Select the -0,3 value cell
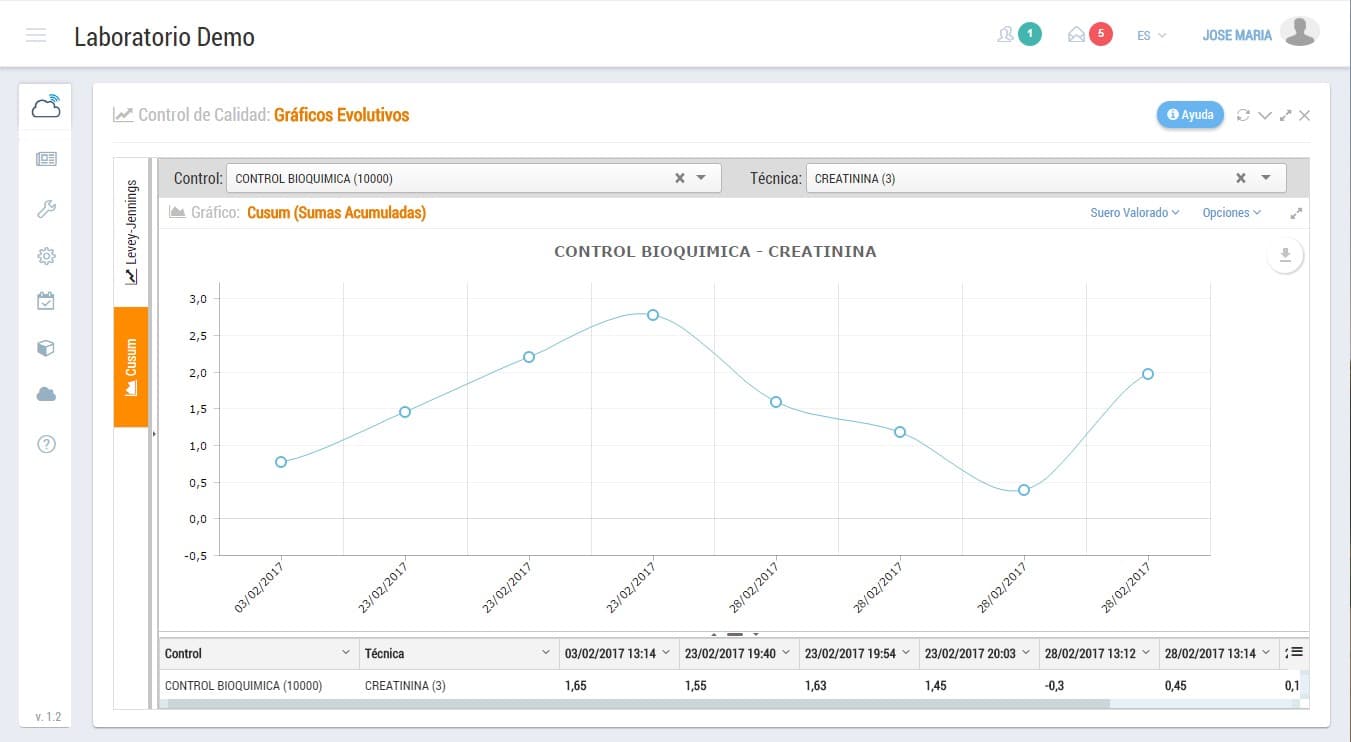 [1099, 686]
